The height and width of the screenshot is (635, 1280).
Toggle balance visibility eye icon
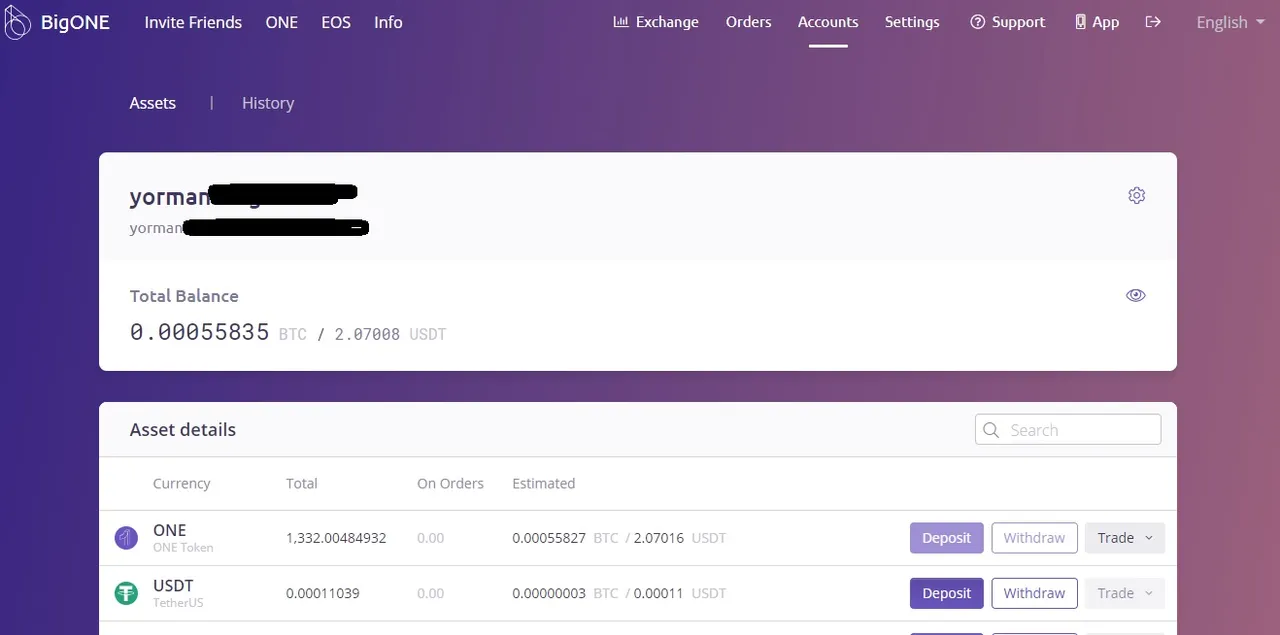point(1136,295)
